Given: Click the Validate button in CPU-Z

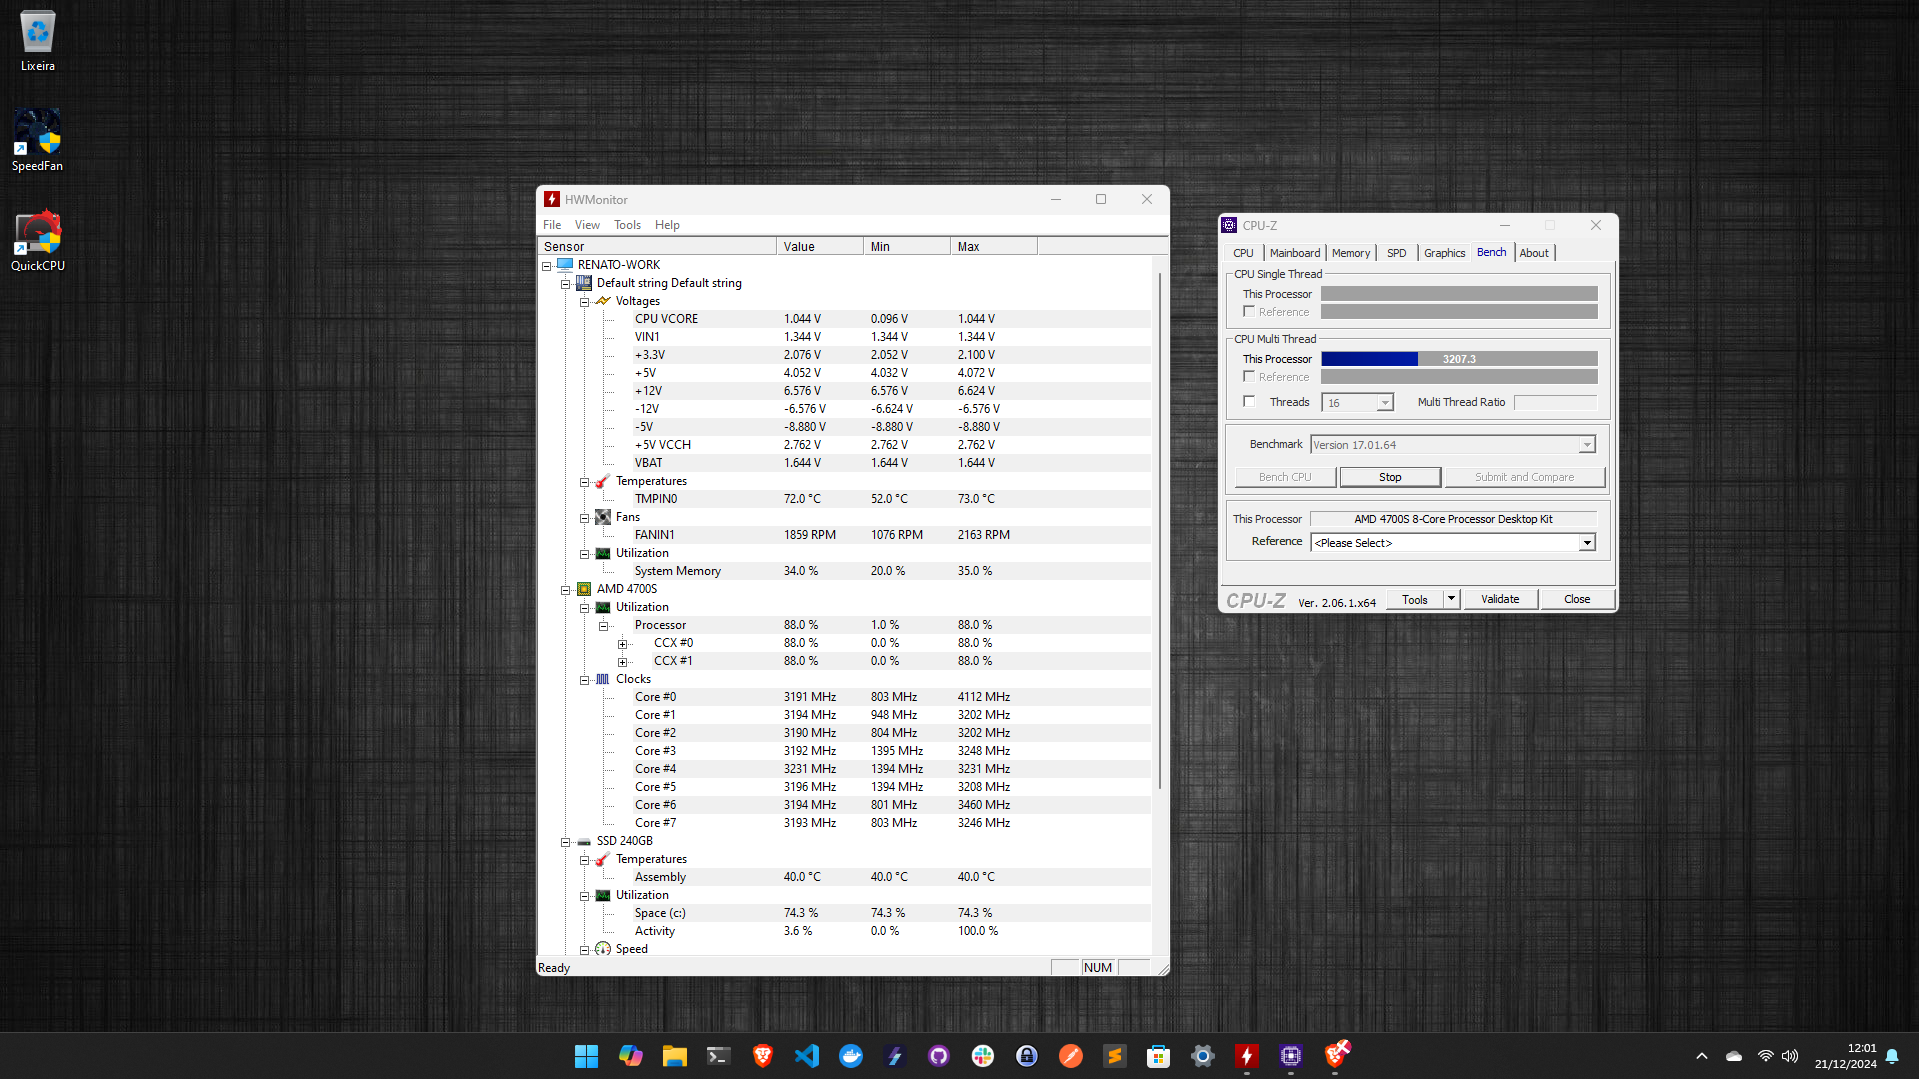Looking at the screenshot, I should 1500,599.
